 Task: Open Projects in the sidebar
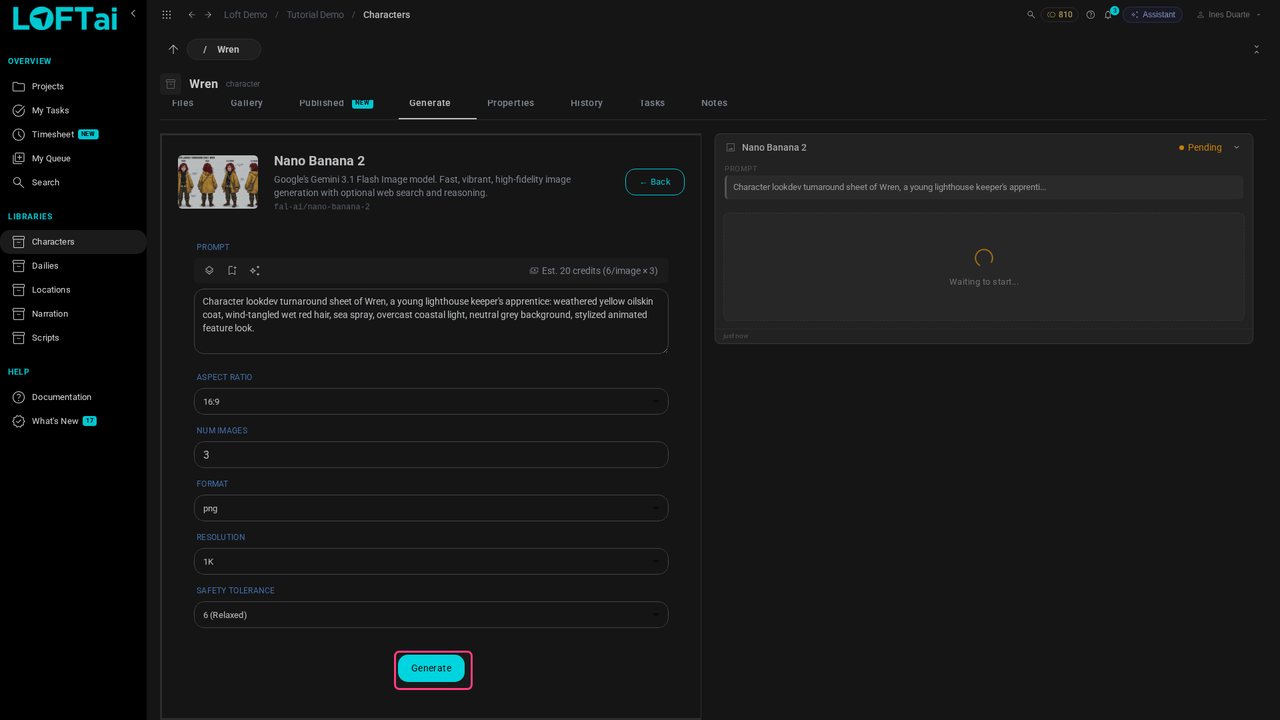coord(73,86)
